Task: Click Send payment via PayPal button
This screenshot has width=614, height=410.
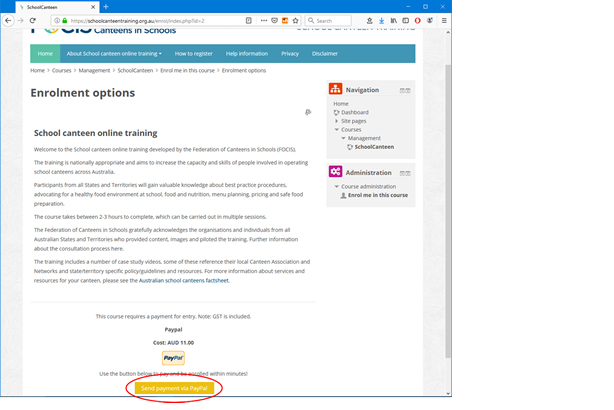Action: [x=173, y=387]
